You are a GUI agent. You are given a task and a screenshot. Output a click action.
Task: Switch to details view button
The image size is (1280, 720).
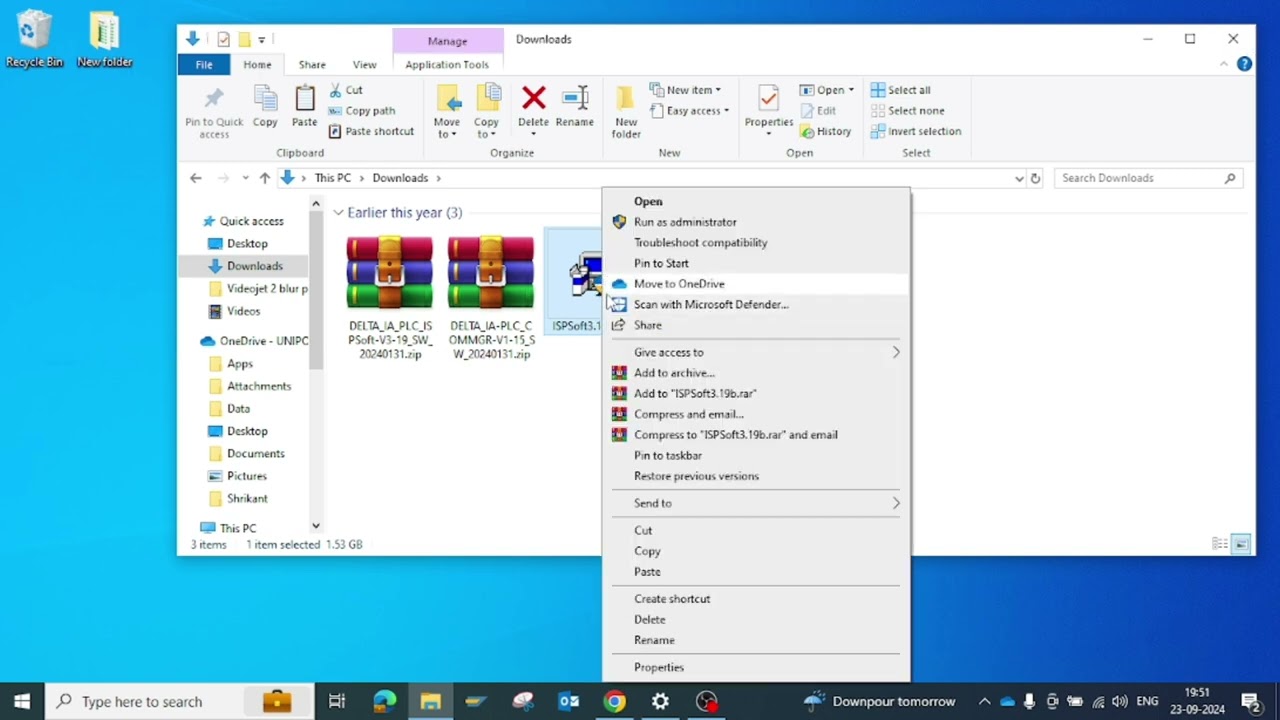1220,544
